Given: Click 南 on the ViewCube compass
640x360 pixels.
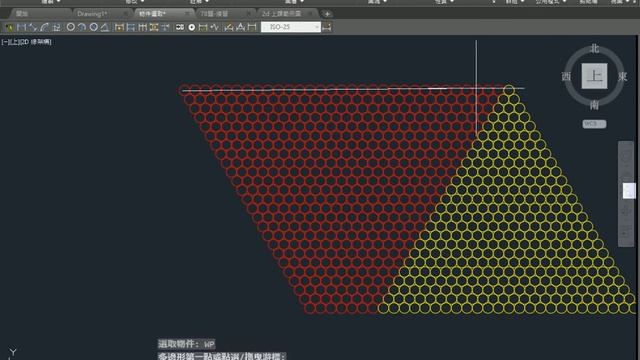Looking at the screenshot, I should click(x=594, y=105).
